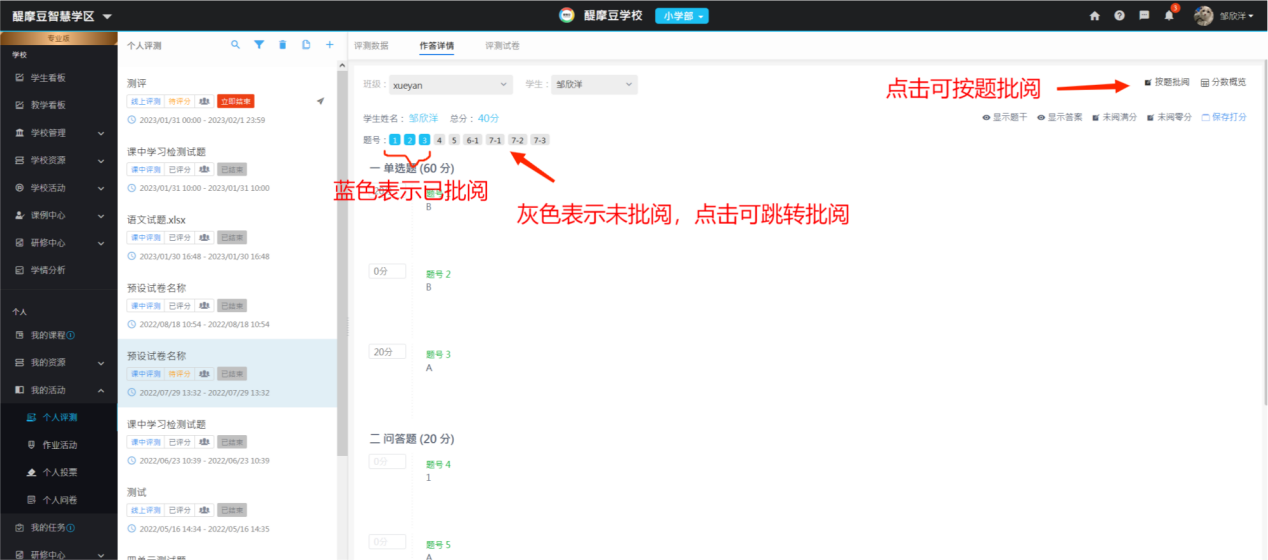
Task: Open the chat messages icon
Action: coord(1144,16)
